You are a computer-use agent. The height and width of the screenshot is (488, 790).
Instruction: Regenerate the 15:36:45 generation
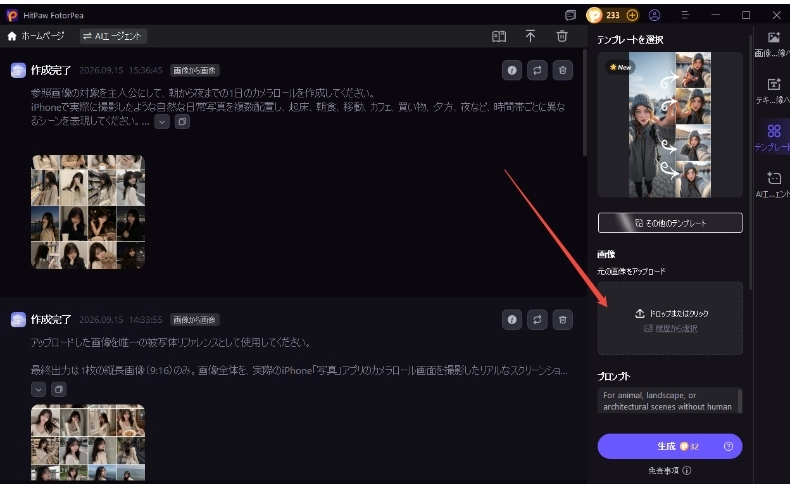(538, 71)
